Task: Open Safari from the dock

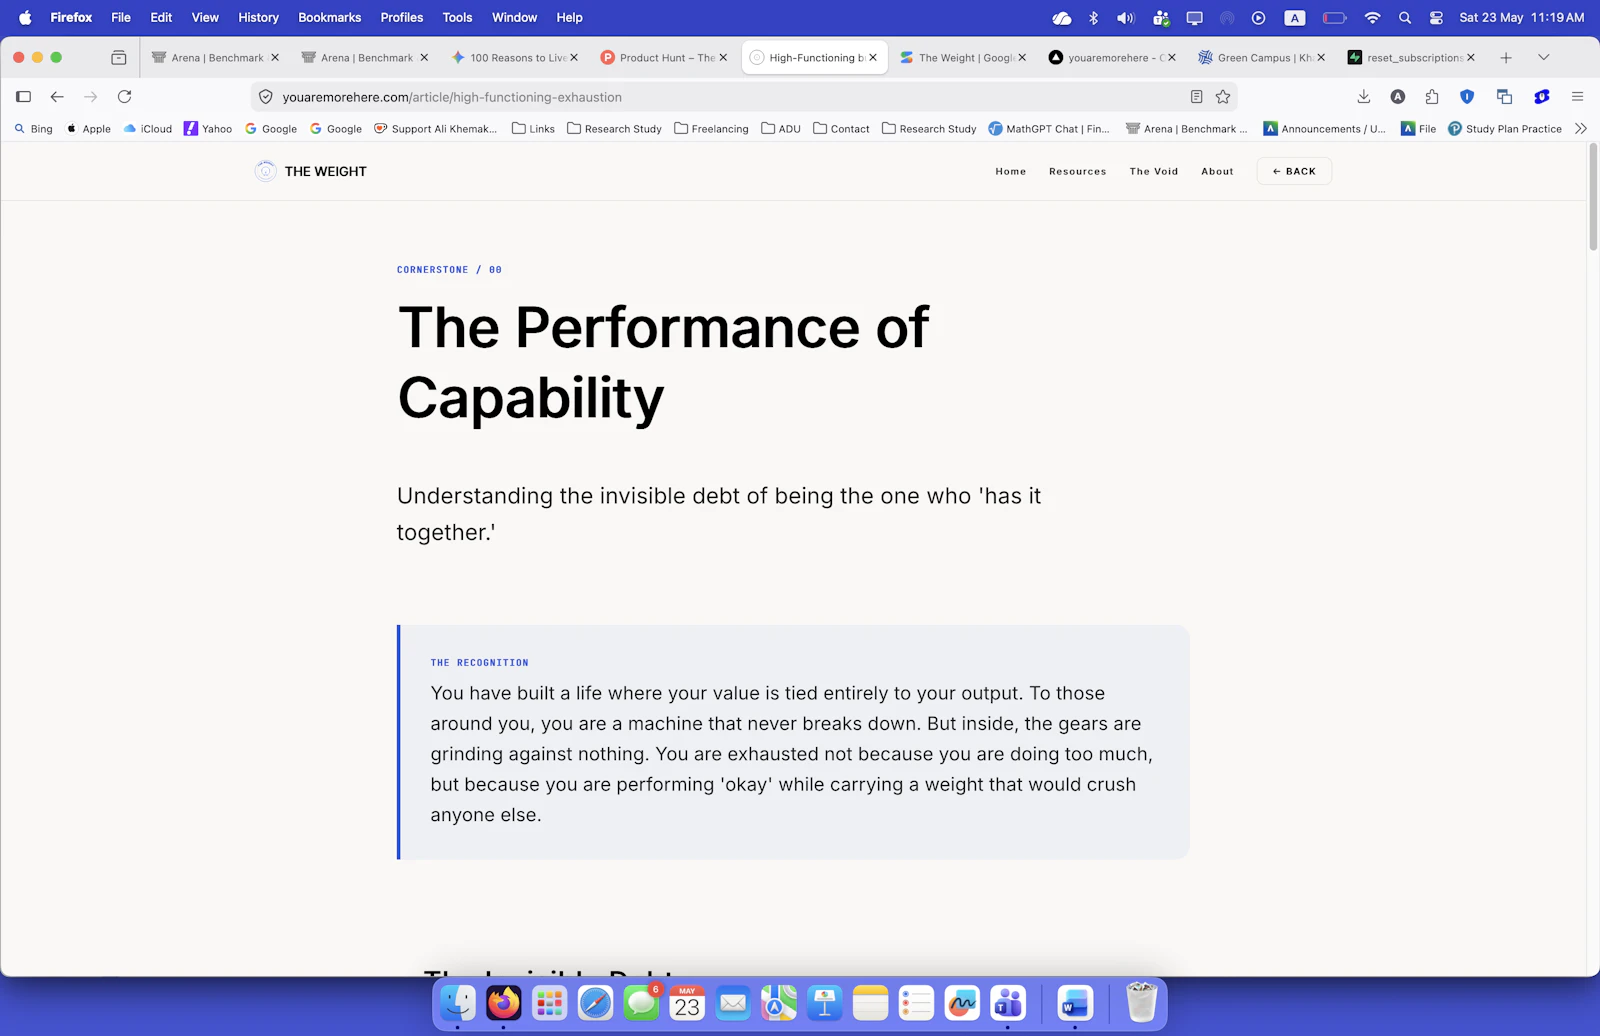Action: [595, 1003]
